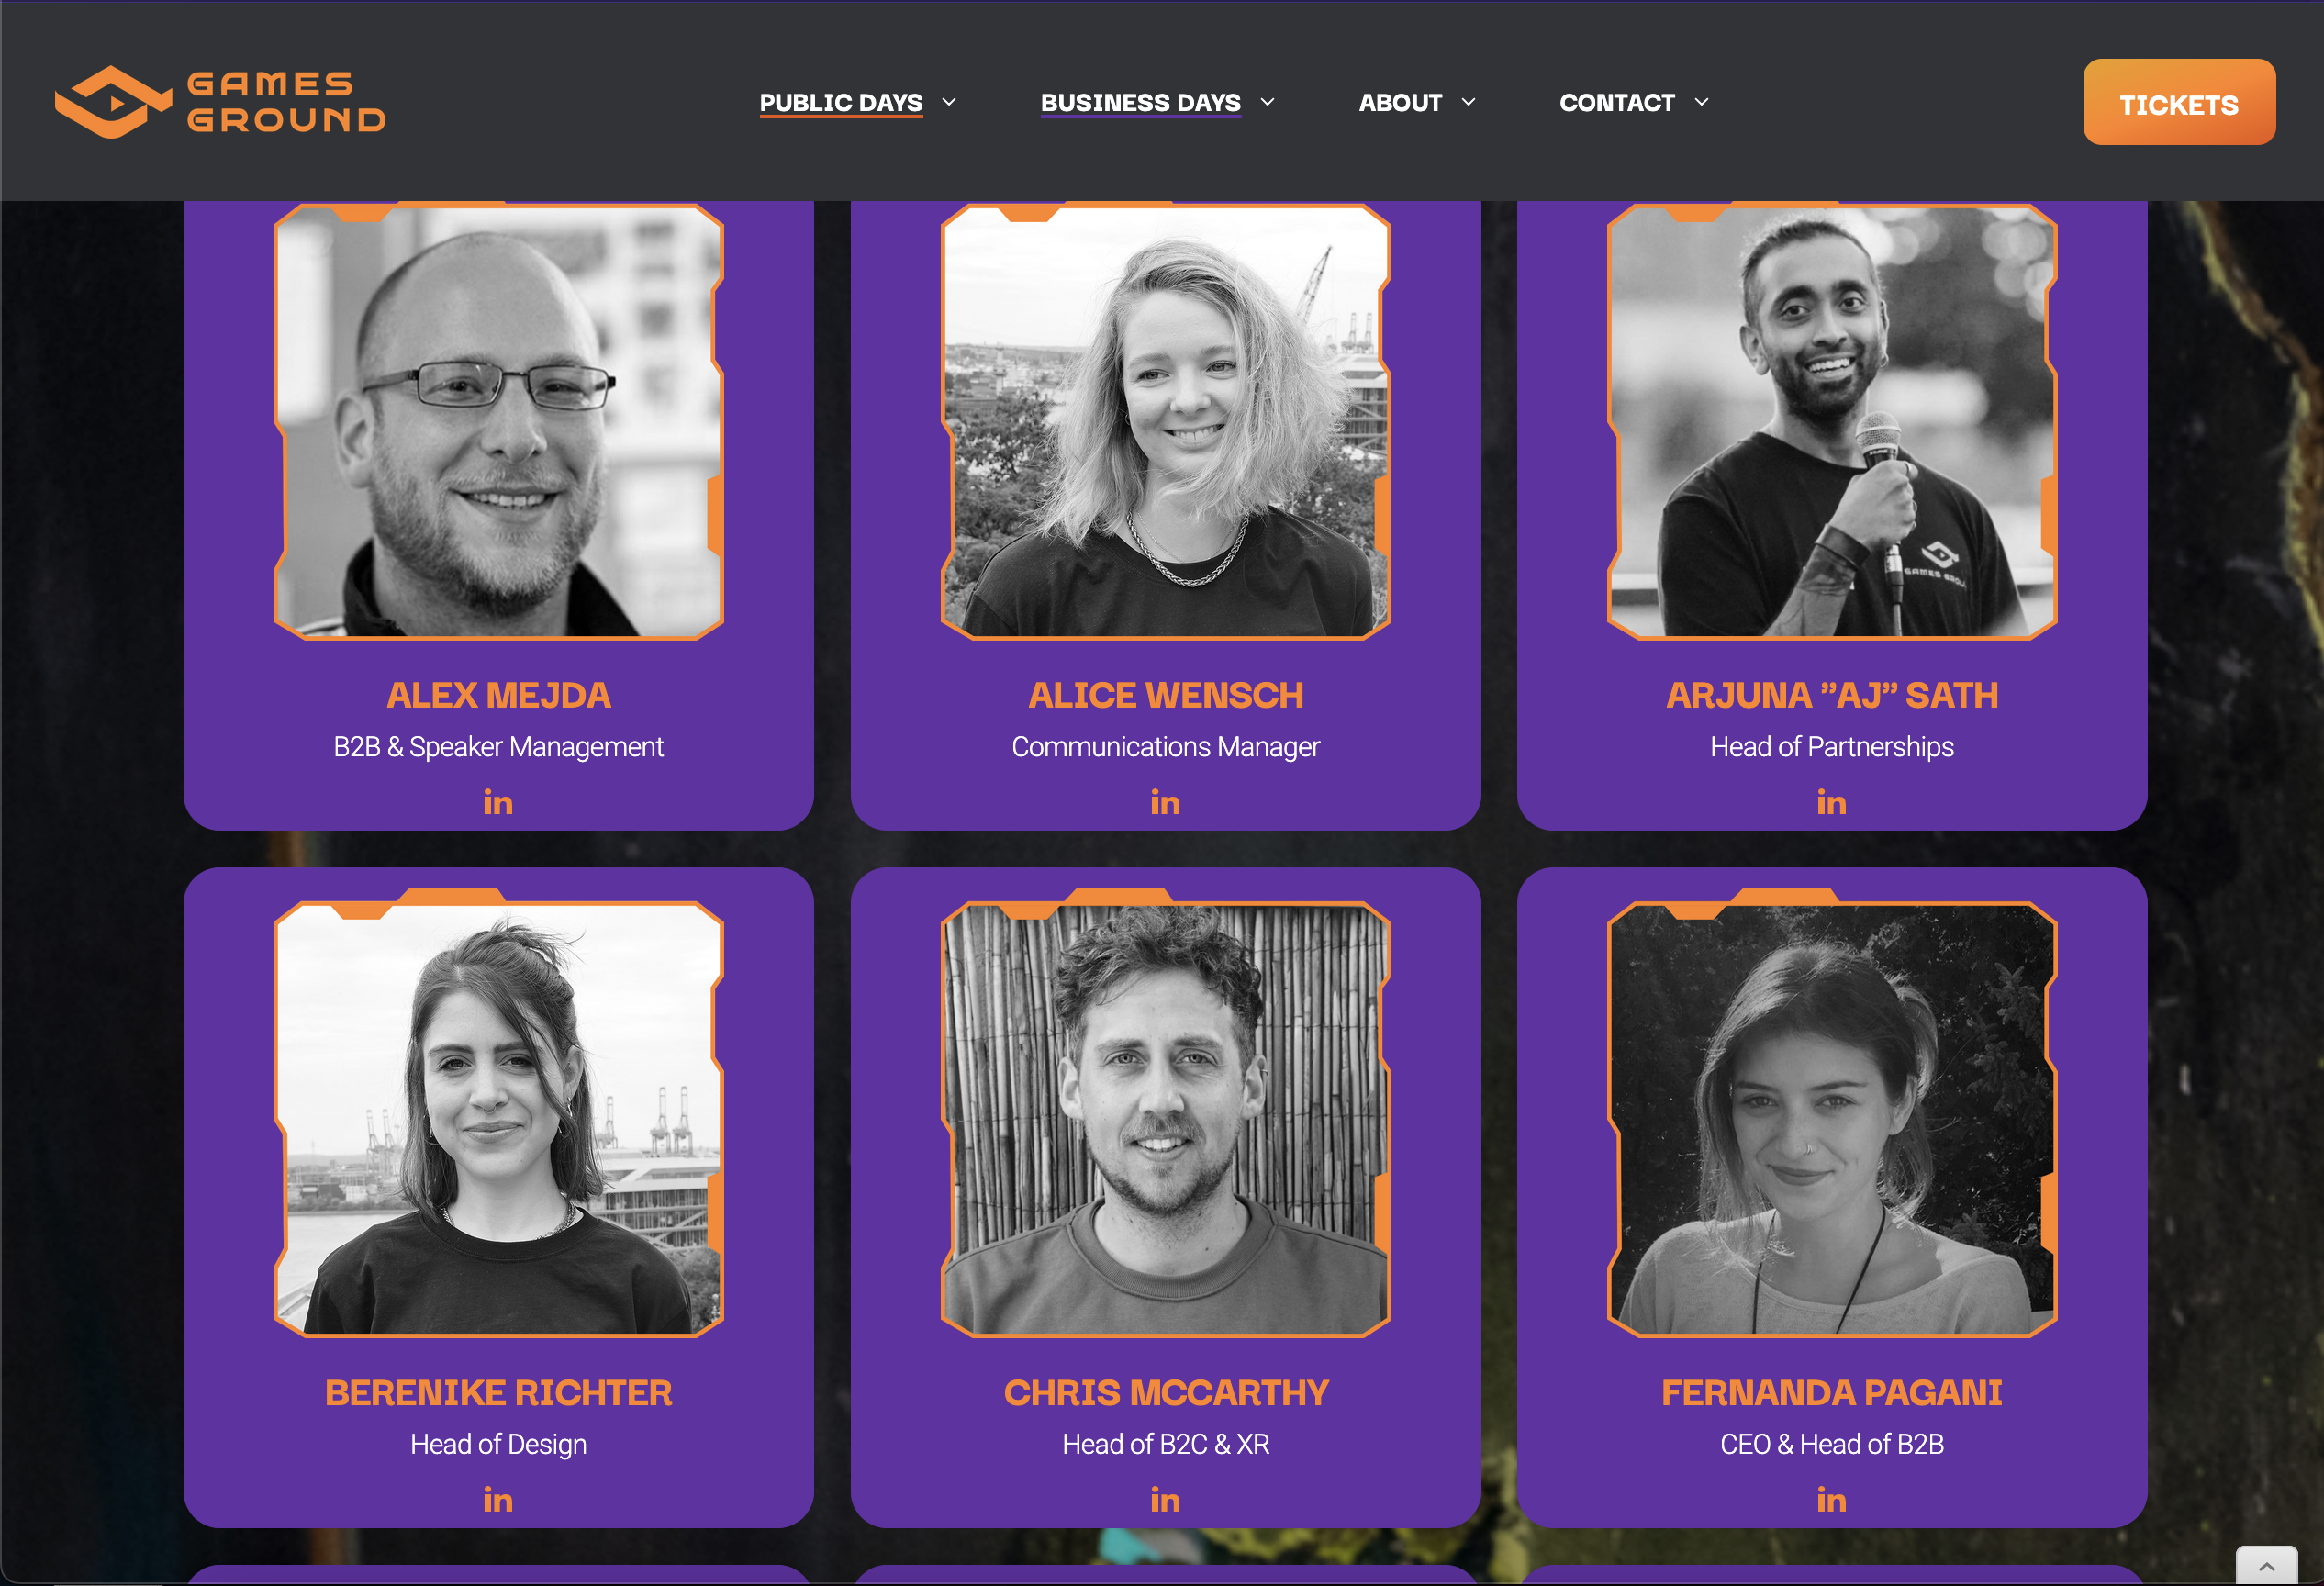Image resolution: width=2324 pixels, height=1586 pixels.
Task: Click the Games Ground logo
Action: tap(220, 102)
